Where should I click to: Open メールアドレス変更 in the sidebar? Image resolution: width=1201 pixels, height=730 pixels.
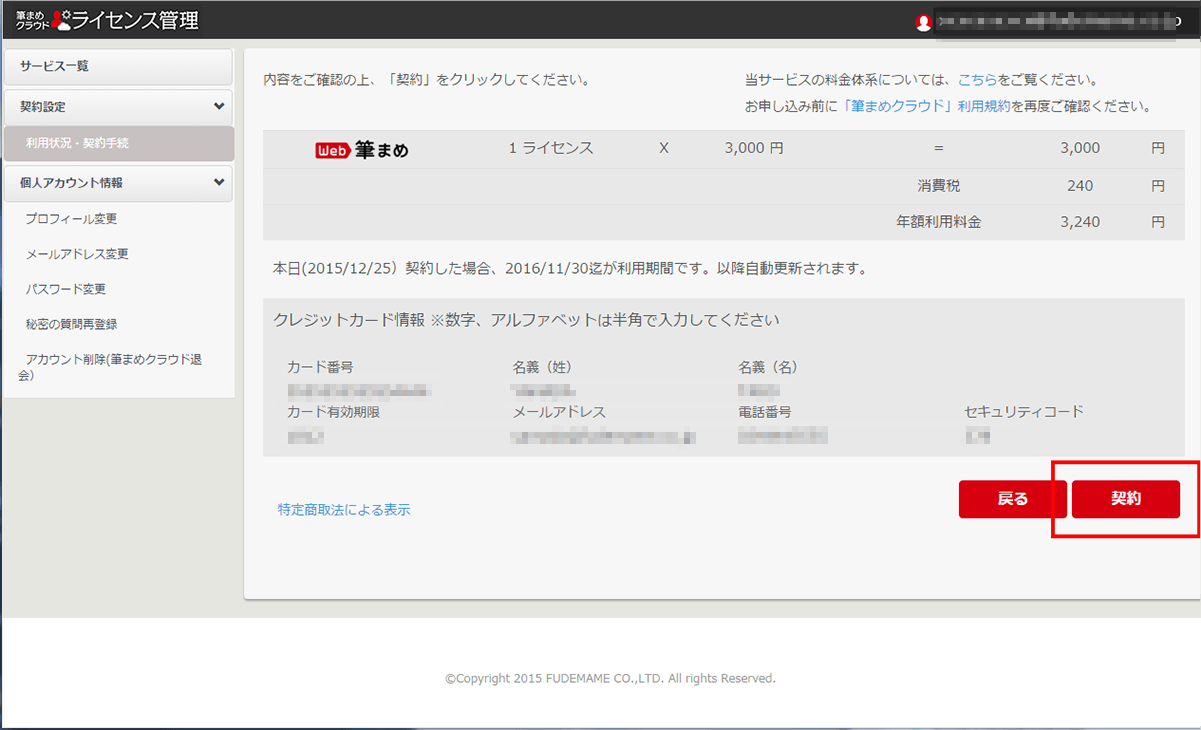[77, 254]
